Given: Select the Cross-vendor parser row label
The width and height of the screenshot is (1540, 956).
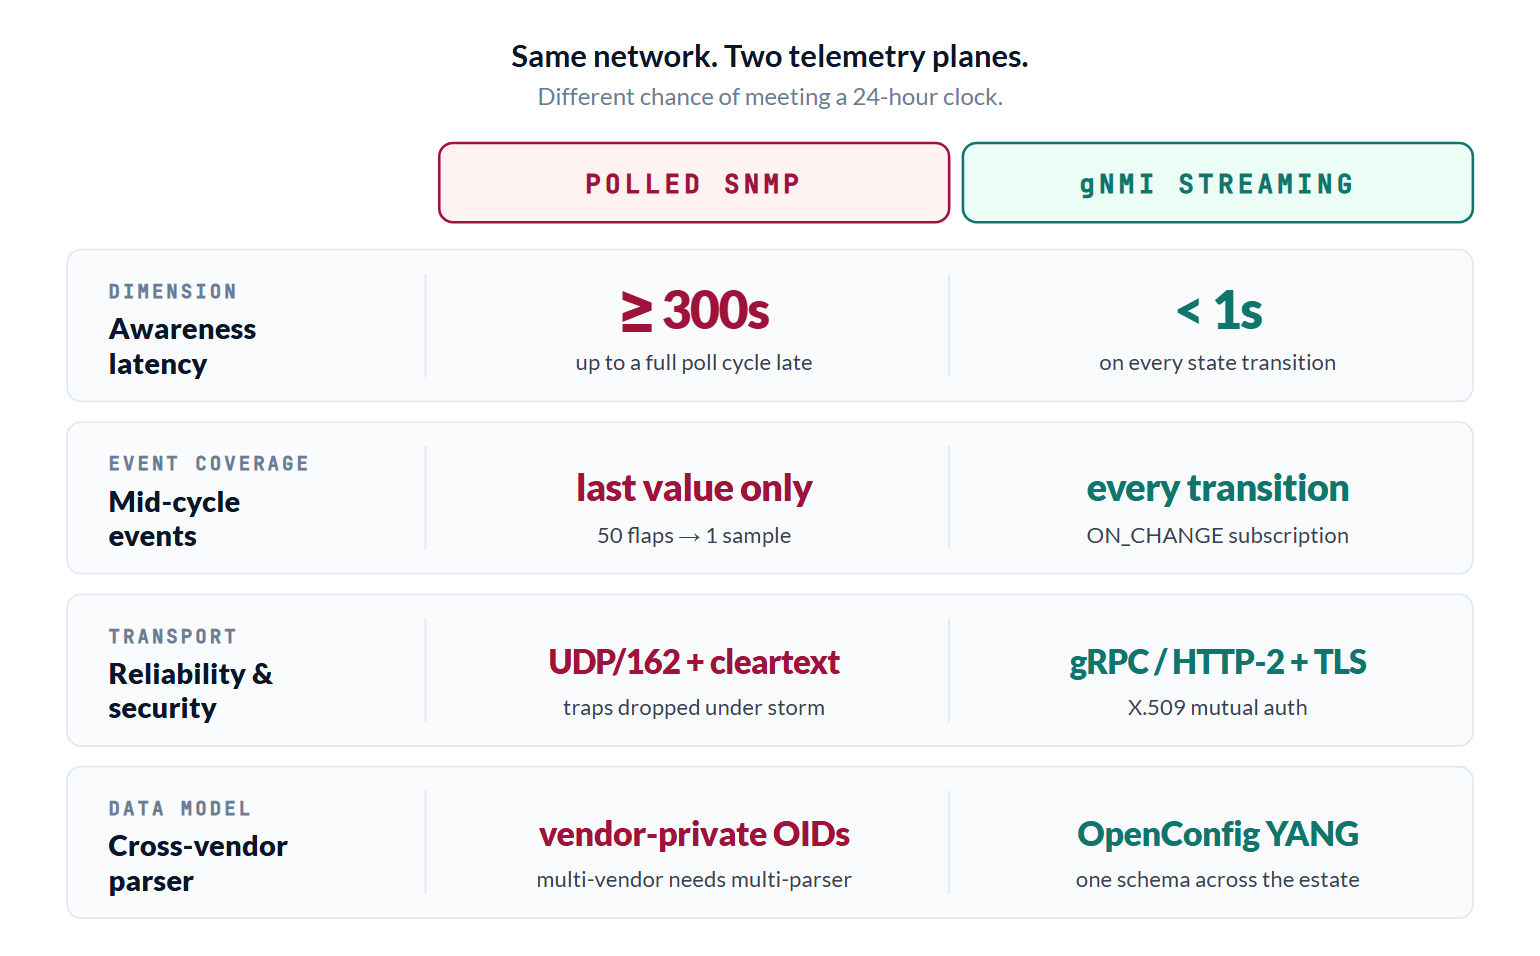Looking at the screenshot, I should click(198, 863).
